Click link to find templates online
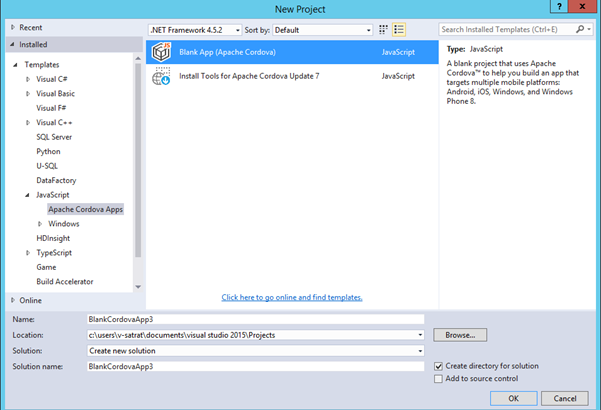 [x=292, y=297]
